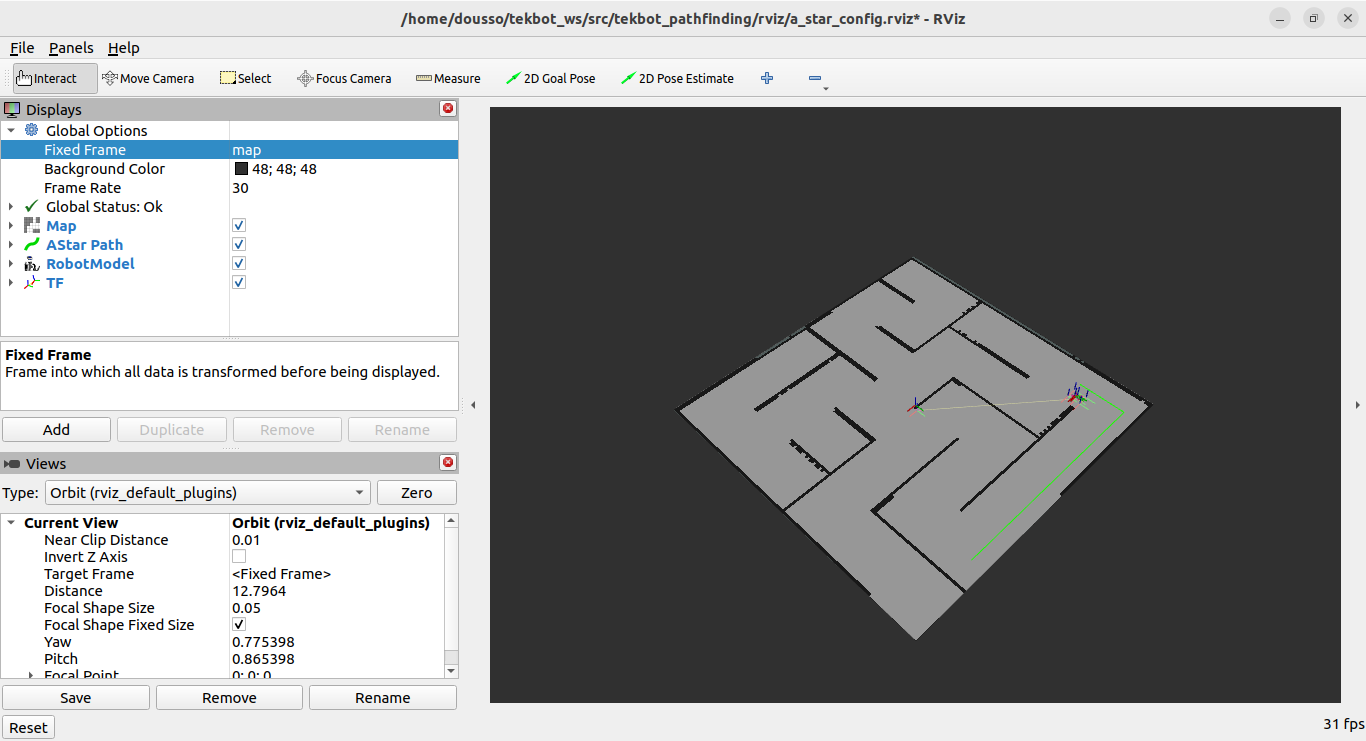
Task: Pick the Measure ruler tool
Action: click(x=448, y=78)
